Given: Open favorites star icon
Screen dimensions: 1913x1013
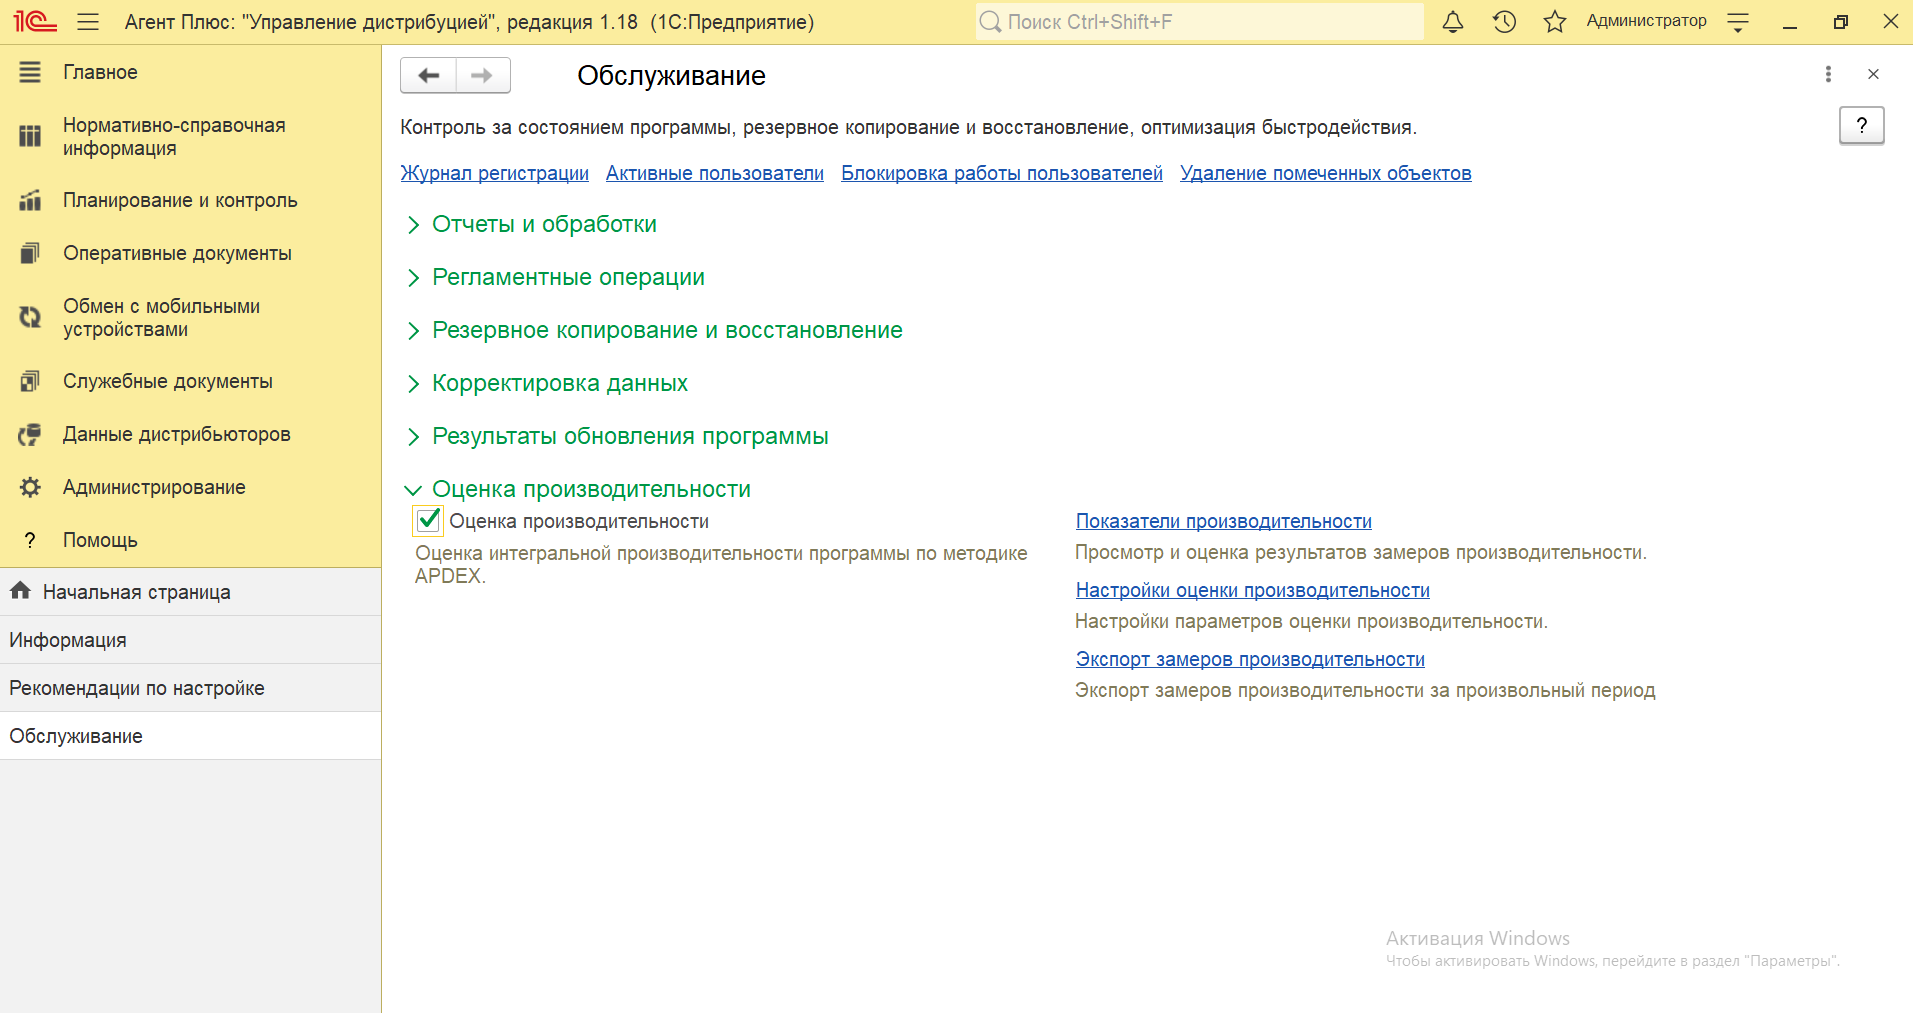Looking at the screenshot, I should point(1554,21).
